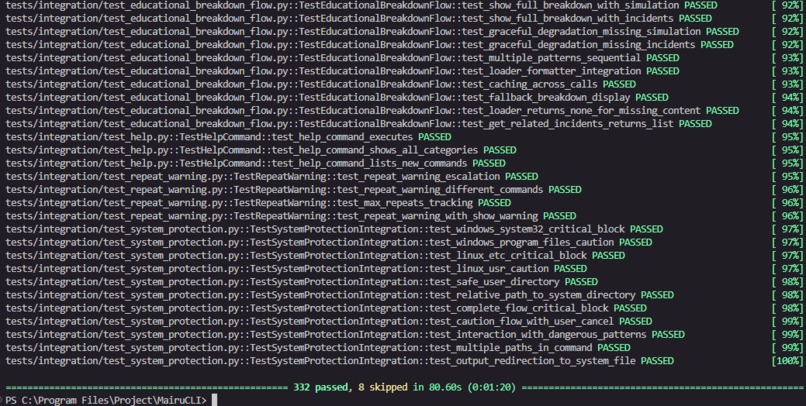
Task: Click the test_linux_etc_critical_block test name
Action: 508,255
